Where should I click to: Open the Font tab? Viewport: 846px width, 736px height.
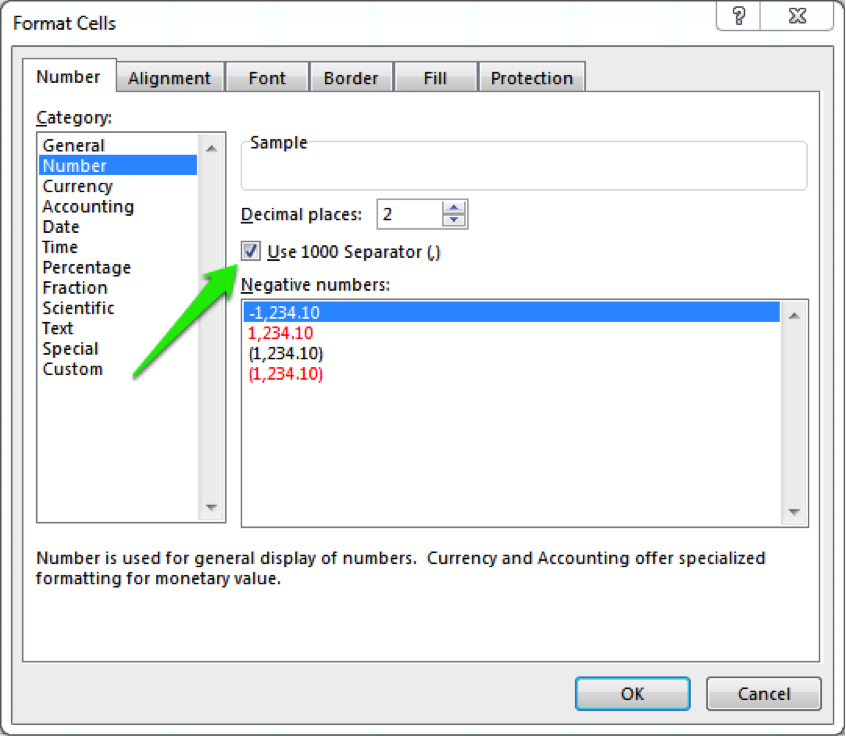[x=266, y=76]
